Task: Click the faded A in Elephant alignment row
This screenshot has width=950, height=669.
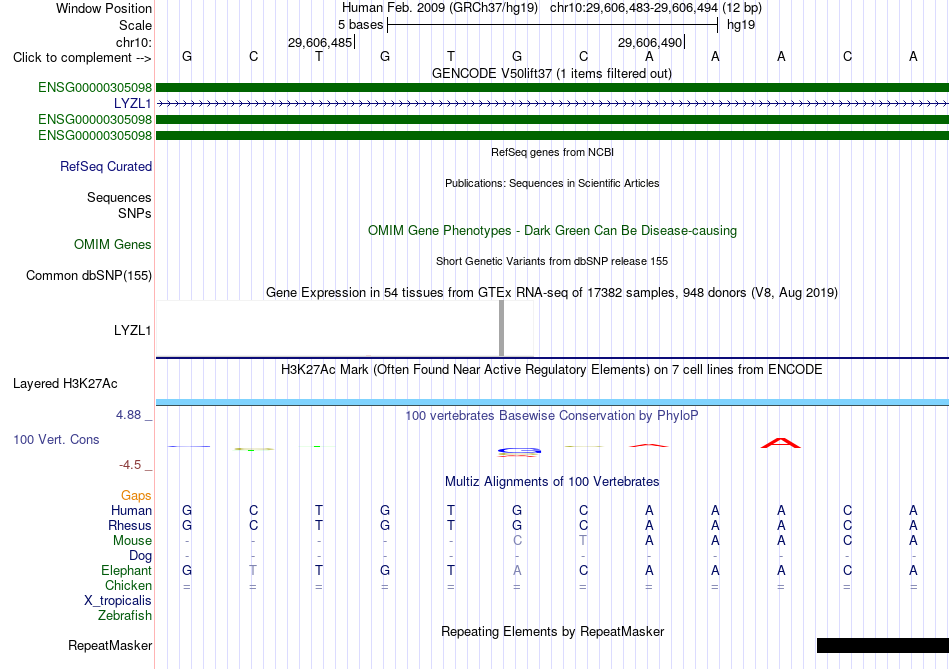Action: pyautogui.click(x=517, y=570)
